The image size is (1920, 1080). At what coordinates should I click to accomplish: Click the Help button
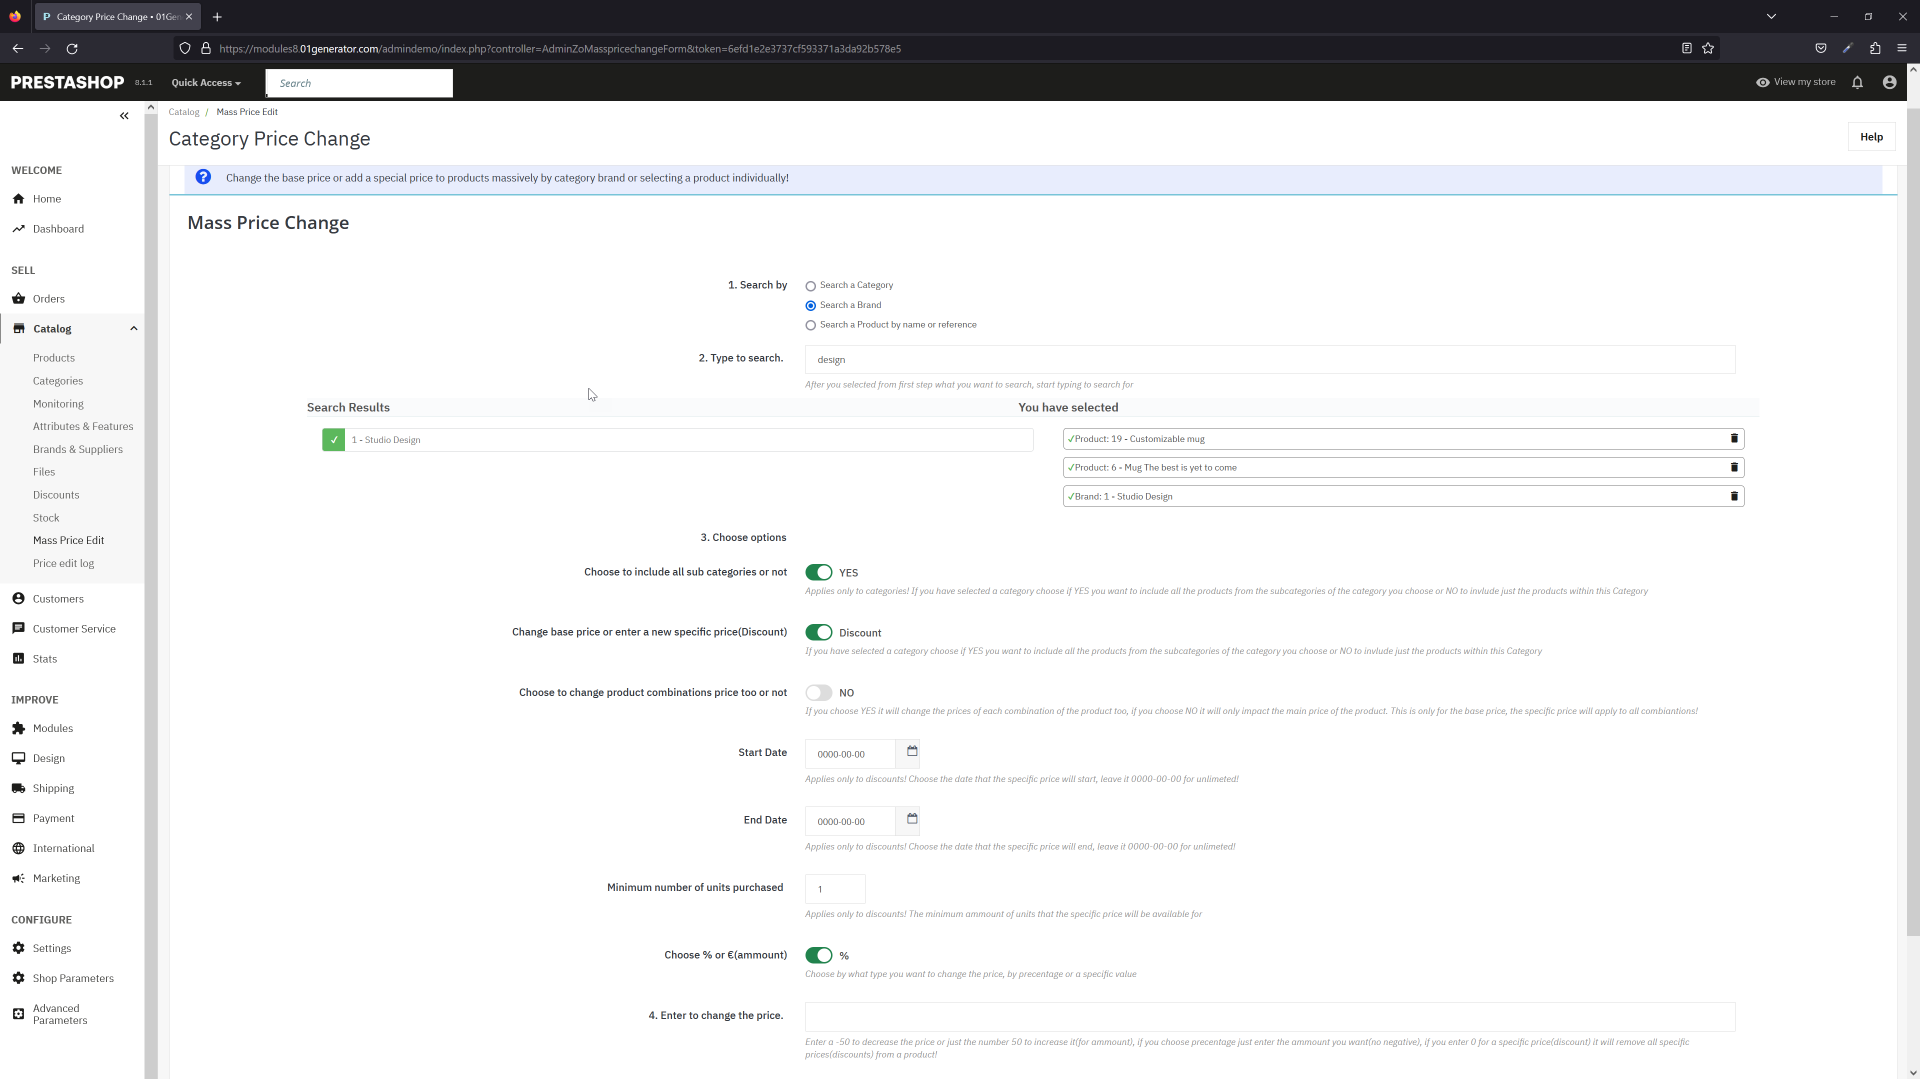point(1871,137)
